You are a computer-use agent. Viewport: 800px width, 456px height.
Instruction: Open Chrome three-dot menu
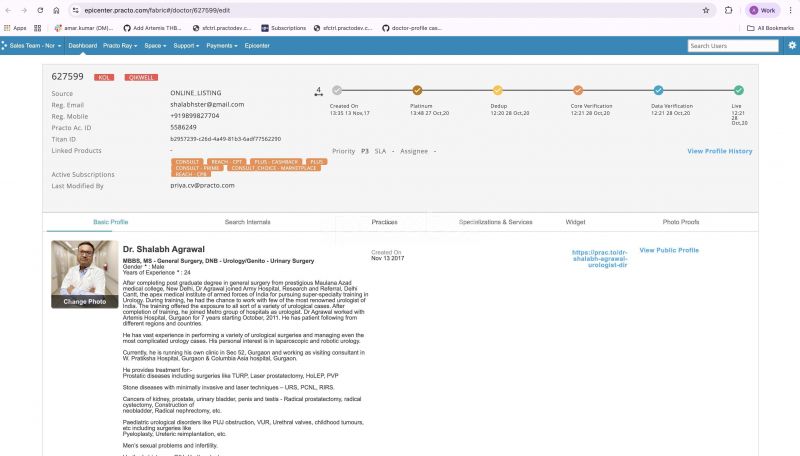[790, 10]
